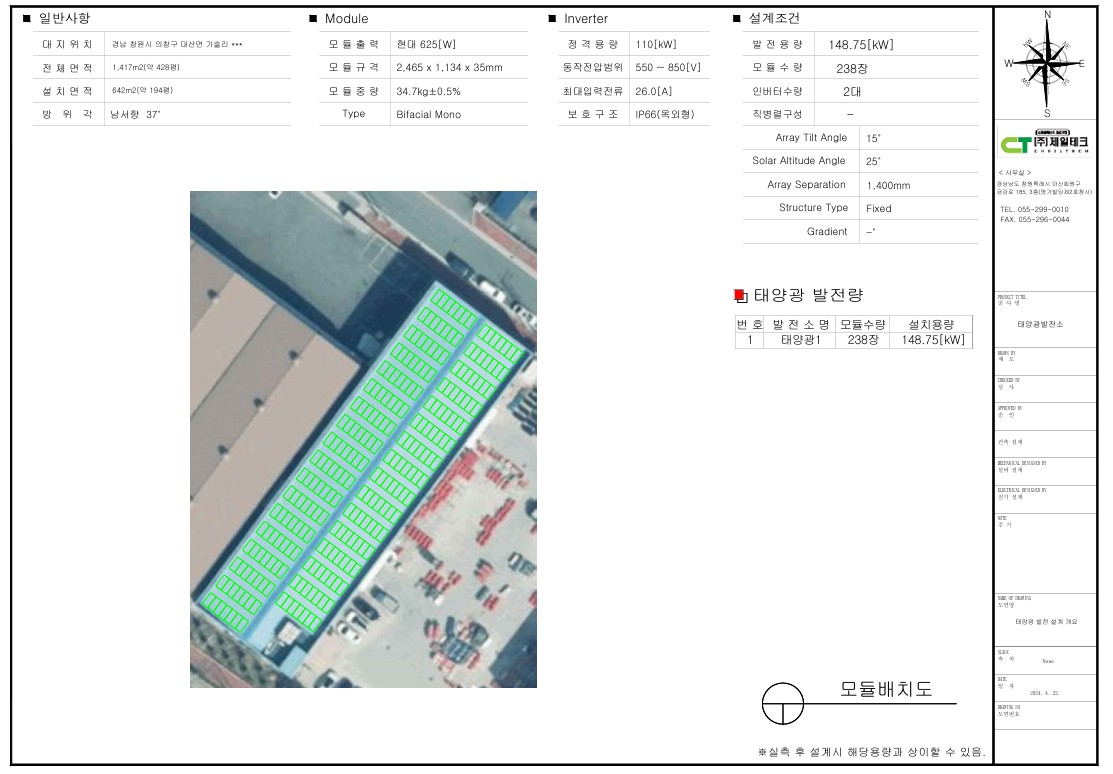Click the square bullet before 일반사항
Image resolution: width=1113 pixels, height=774 pixels.
(26, 19)
